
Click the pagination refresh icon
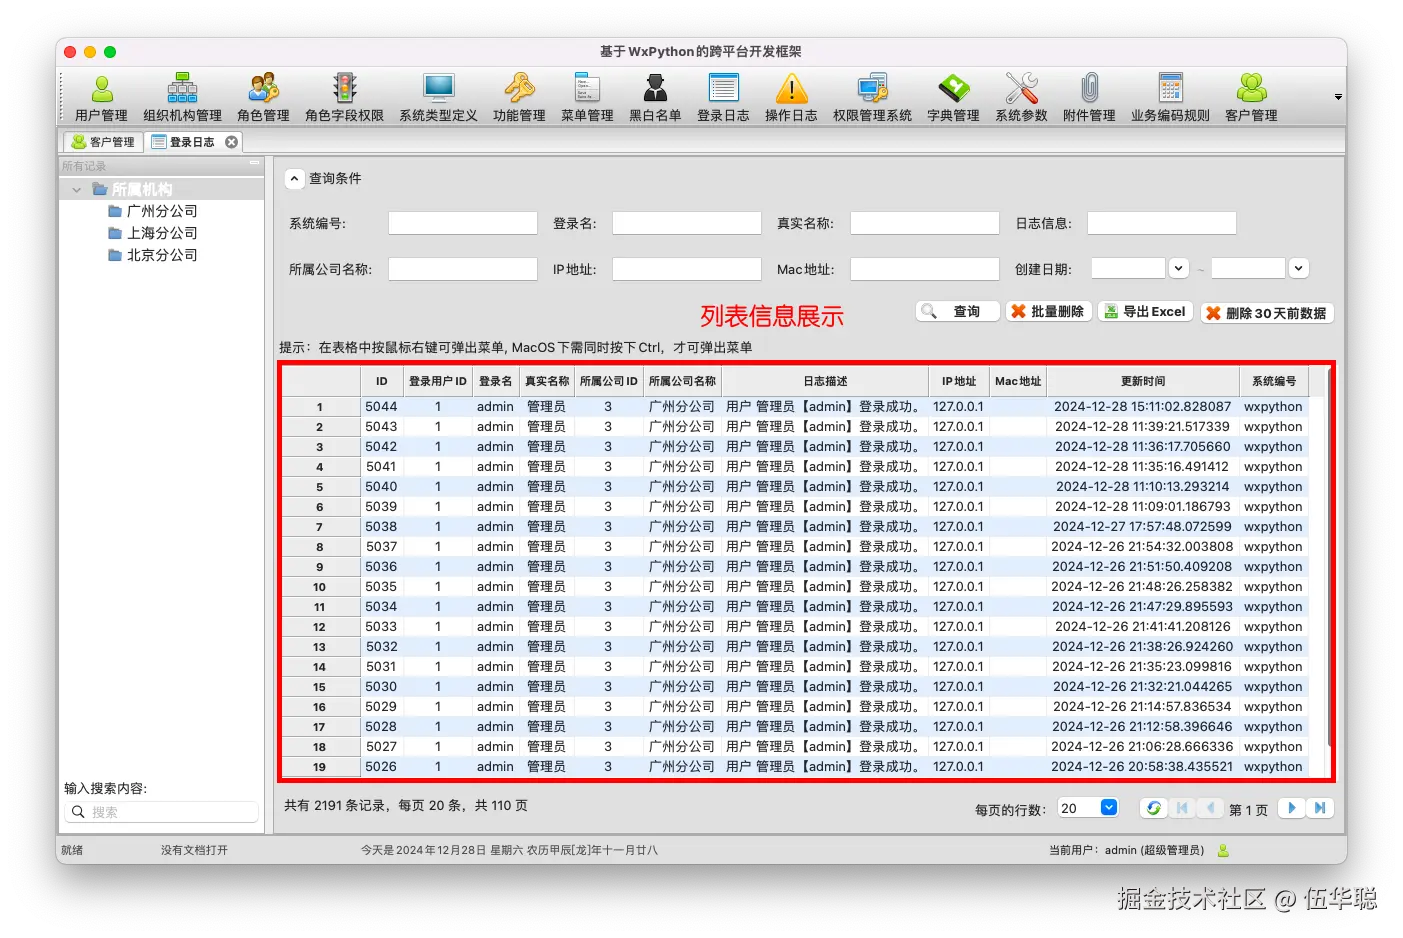1154,808
